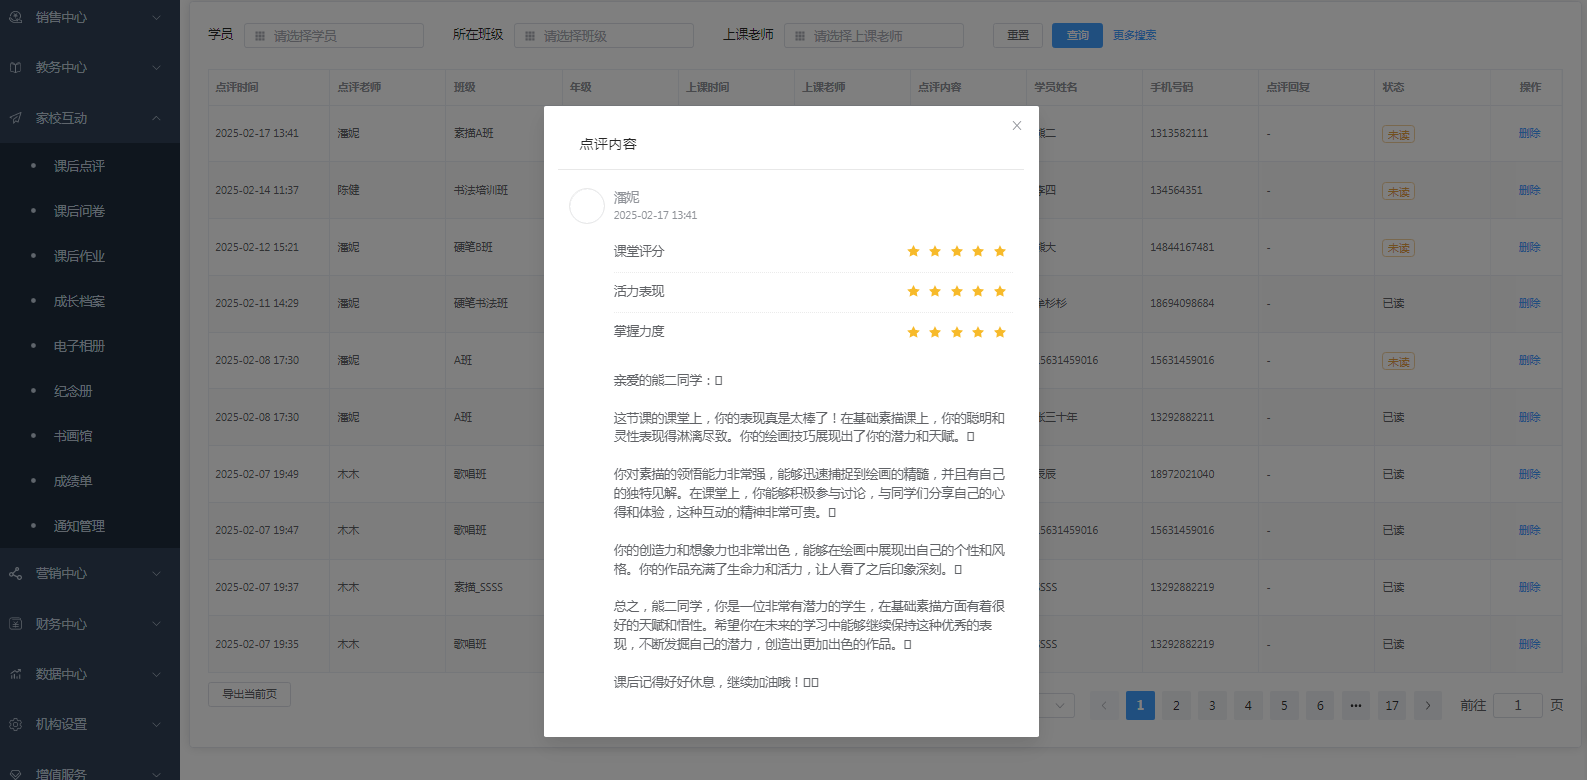Click the fifth star of 课堂评分
The image size is (1587, 780).
[x=1000, y=251]
